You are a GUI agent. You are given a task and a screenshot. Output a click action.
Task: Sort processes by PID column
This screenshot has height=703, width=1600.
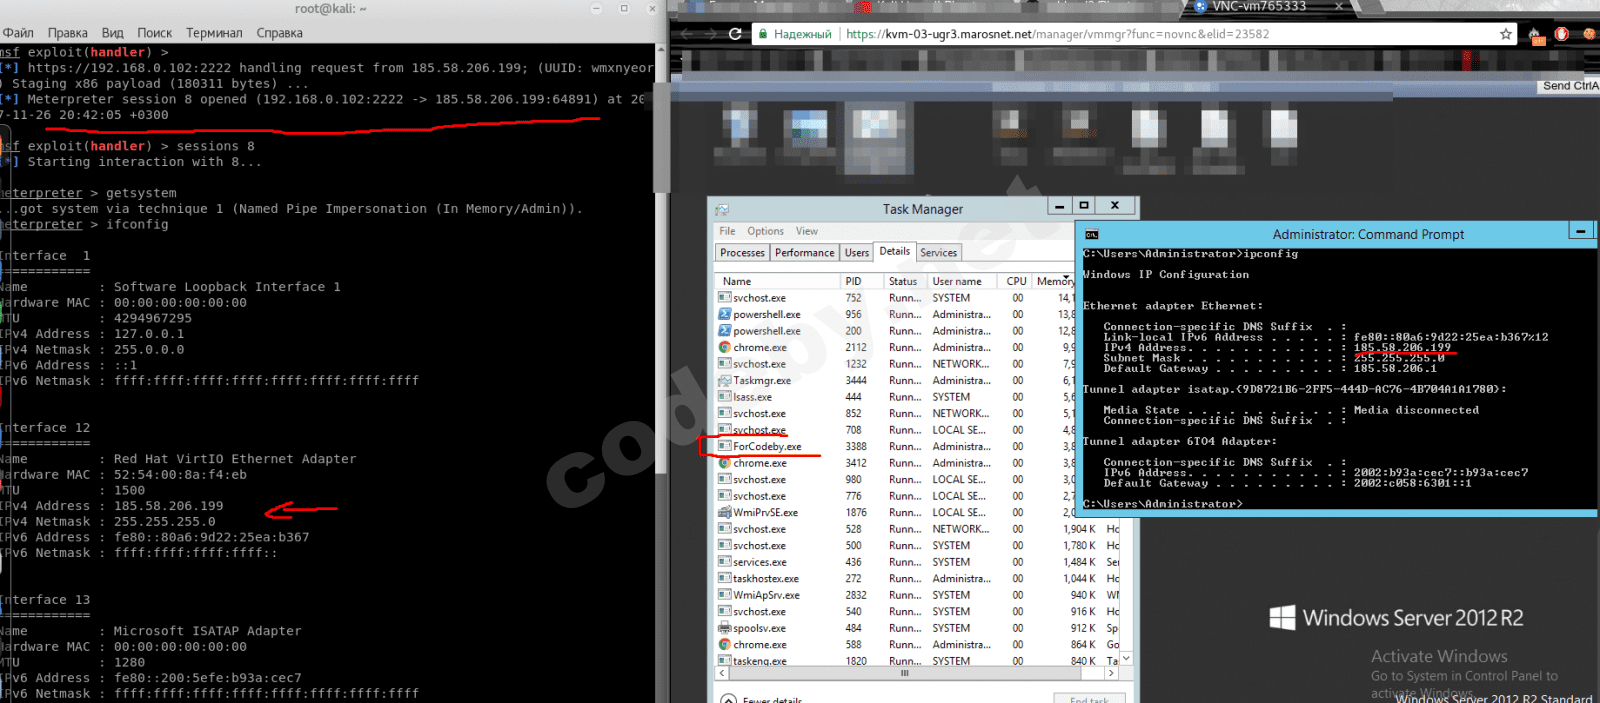pyautogui.click(x=862, y=282)
